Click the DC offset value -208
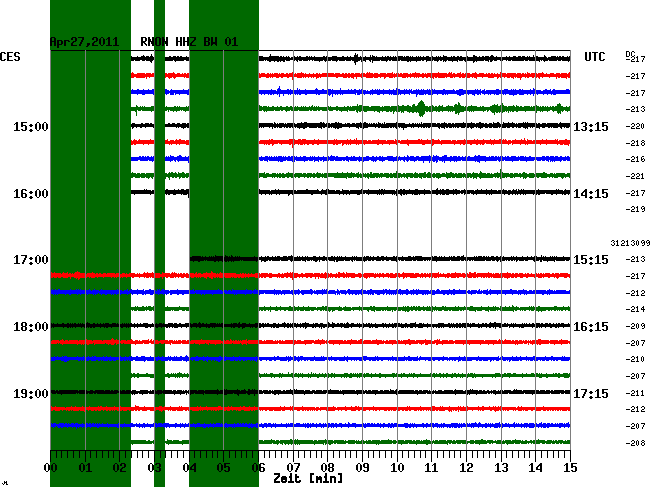This screenshot has height=494, width=650. [635, 443]
